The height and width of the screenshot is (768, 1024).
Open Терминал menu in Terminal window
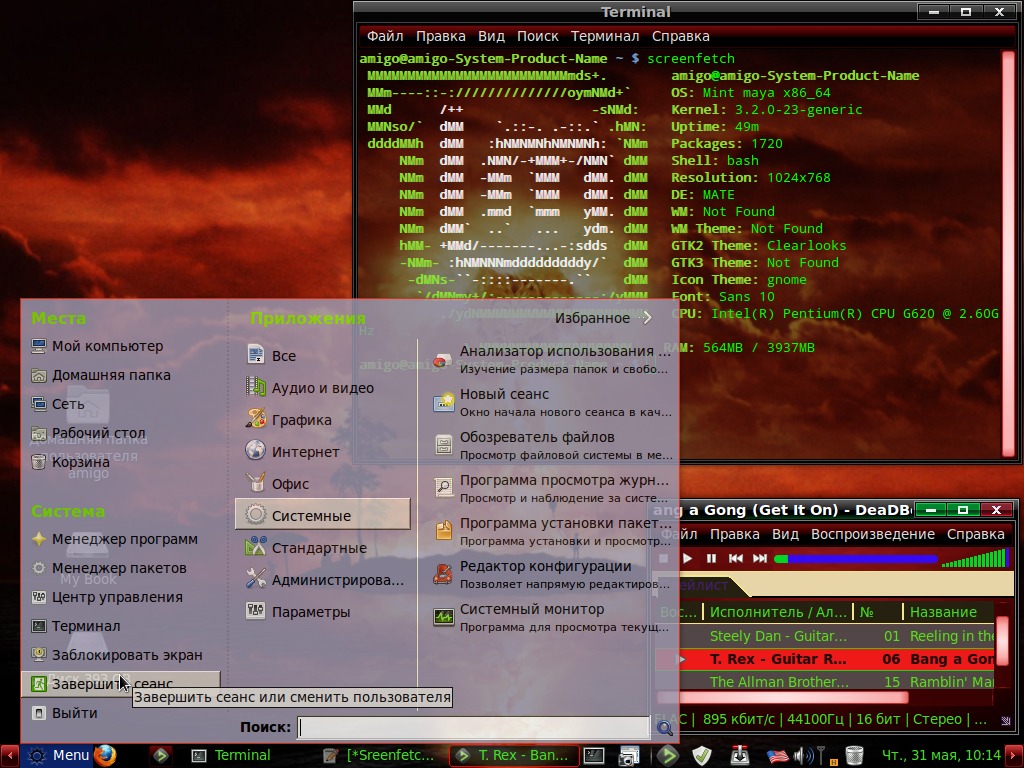click(x=605, y=36)
